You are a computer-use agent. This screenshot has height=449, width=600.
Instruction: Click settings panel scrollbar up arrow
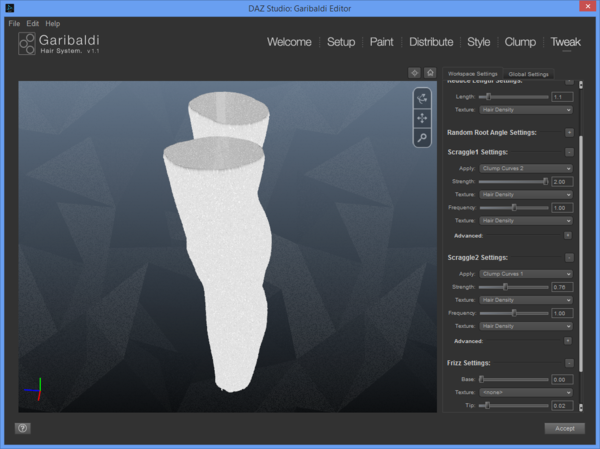(581, 85)
